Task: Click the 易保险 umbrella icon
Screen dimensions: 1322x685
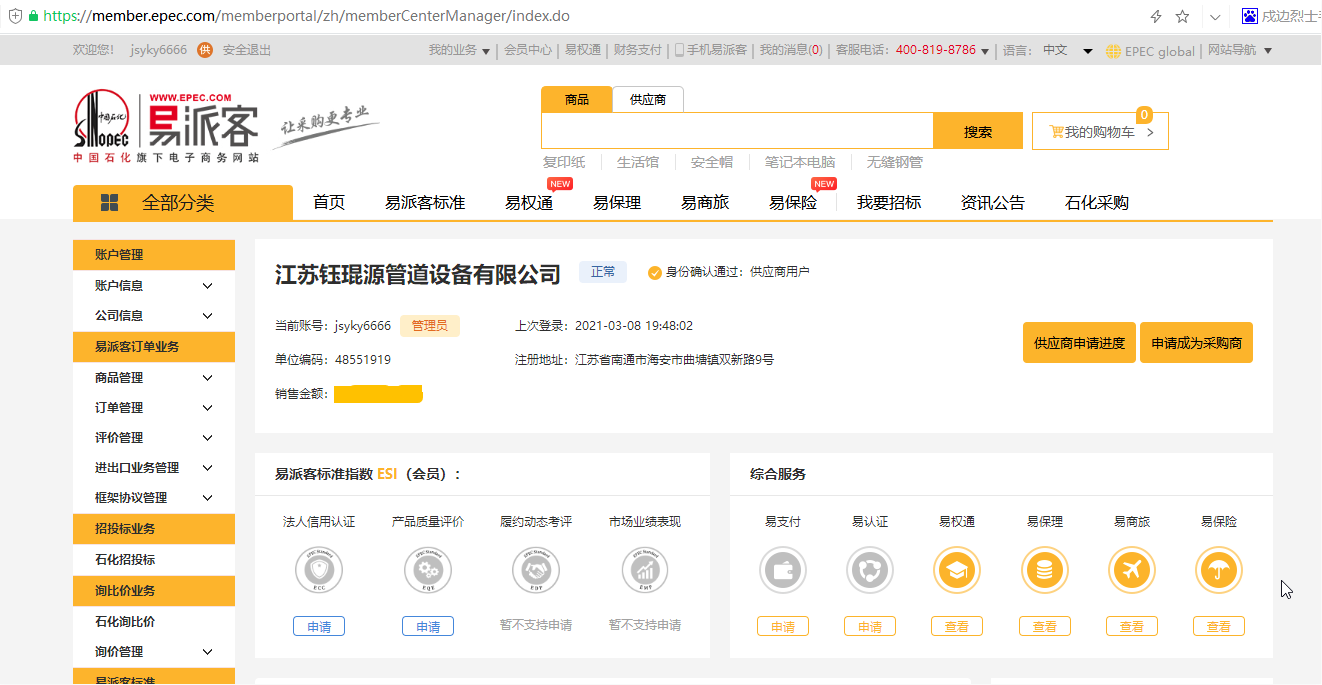Action: [1219, 570]
